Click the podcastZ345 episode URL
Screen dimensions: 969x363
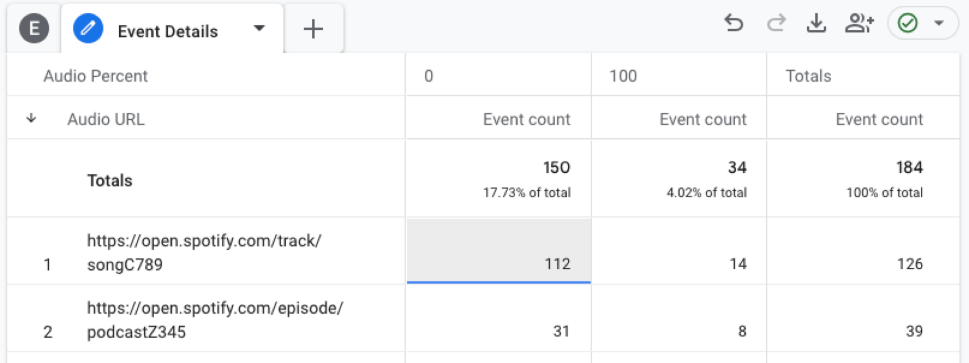tap(215, 320)
